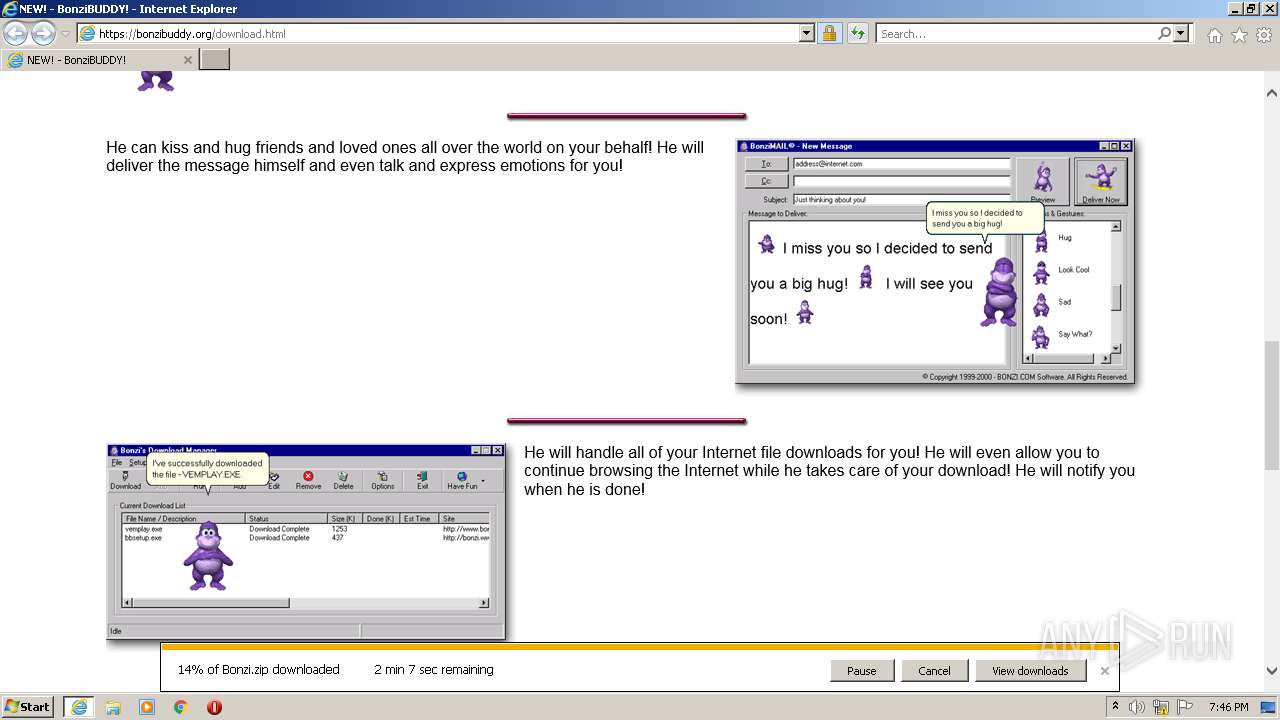Click the Internet Explorer title bar icon
Screen dimensions: 1280x720
pos(11,9)
